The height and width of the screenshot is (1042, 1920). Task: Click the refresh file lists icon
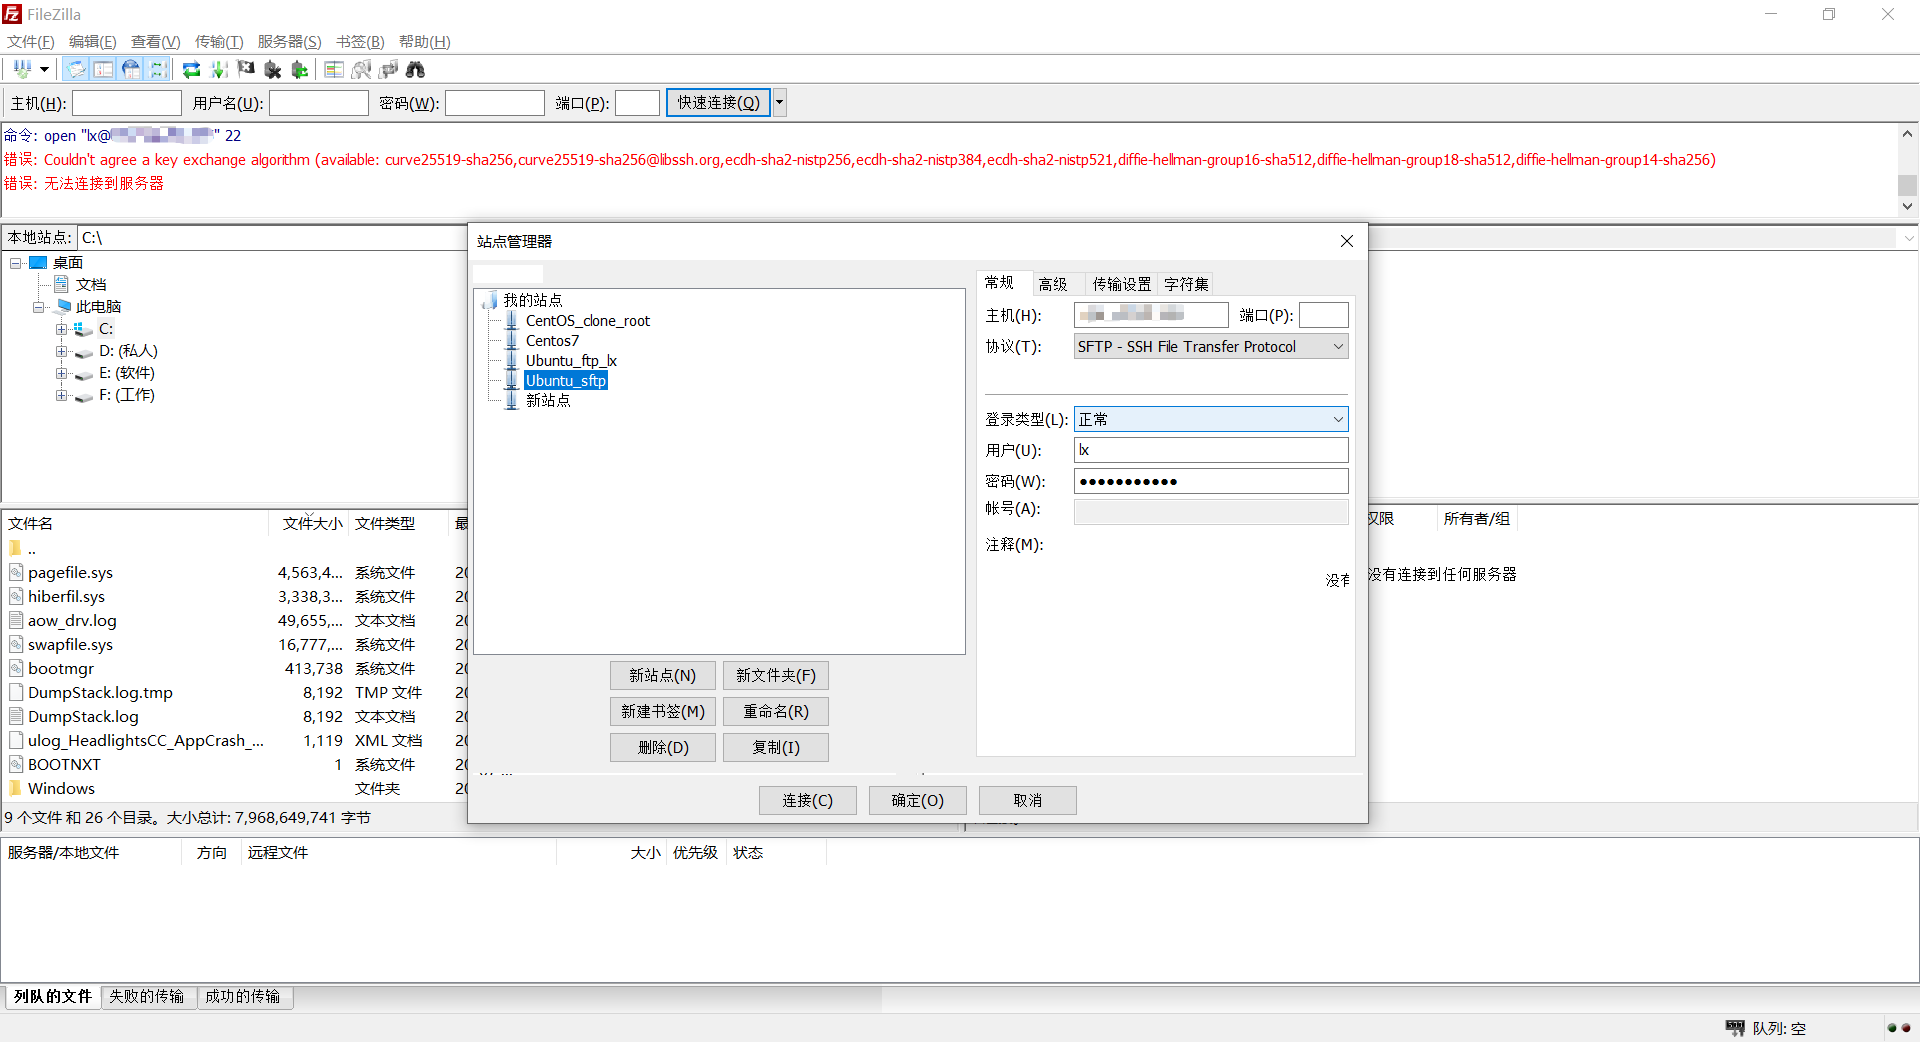[x=192, y=69]
